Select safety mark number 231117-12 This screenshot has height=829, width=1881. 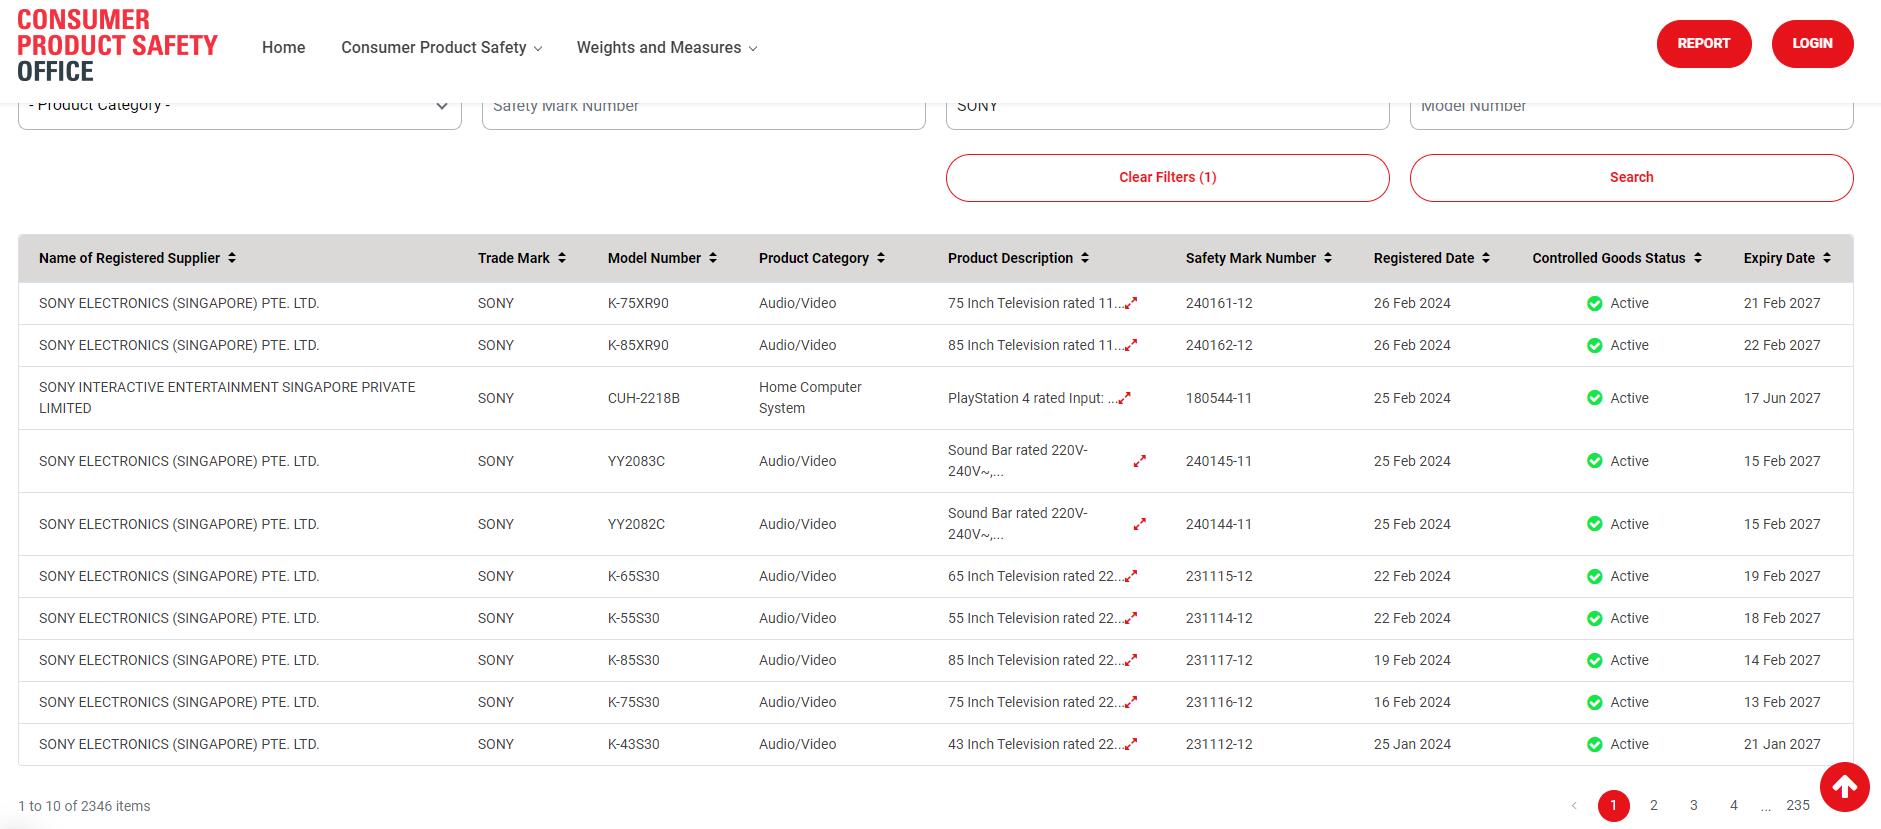(1219, 660)
